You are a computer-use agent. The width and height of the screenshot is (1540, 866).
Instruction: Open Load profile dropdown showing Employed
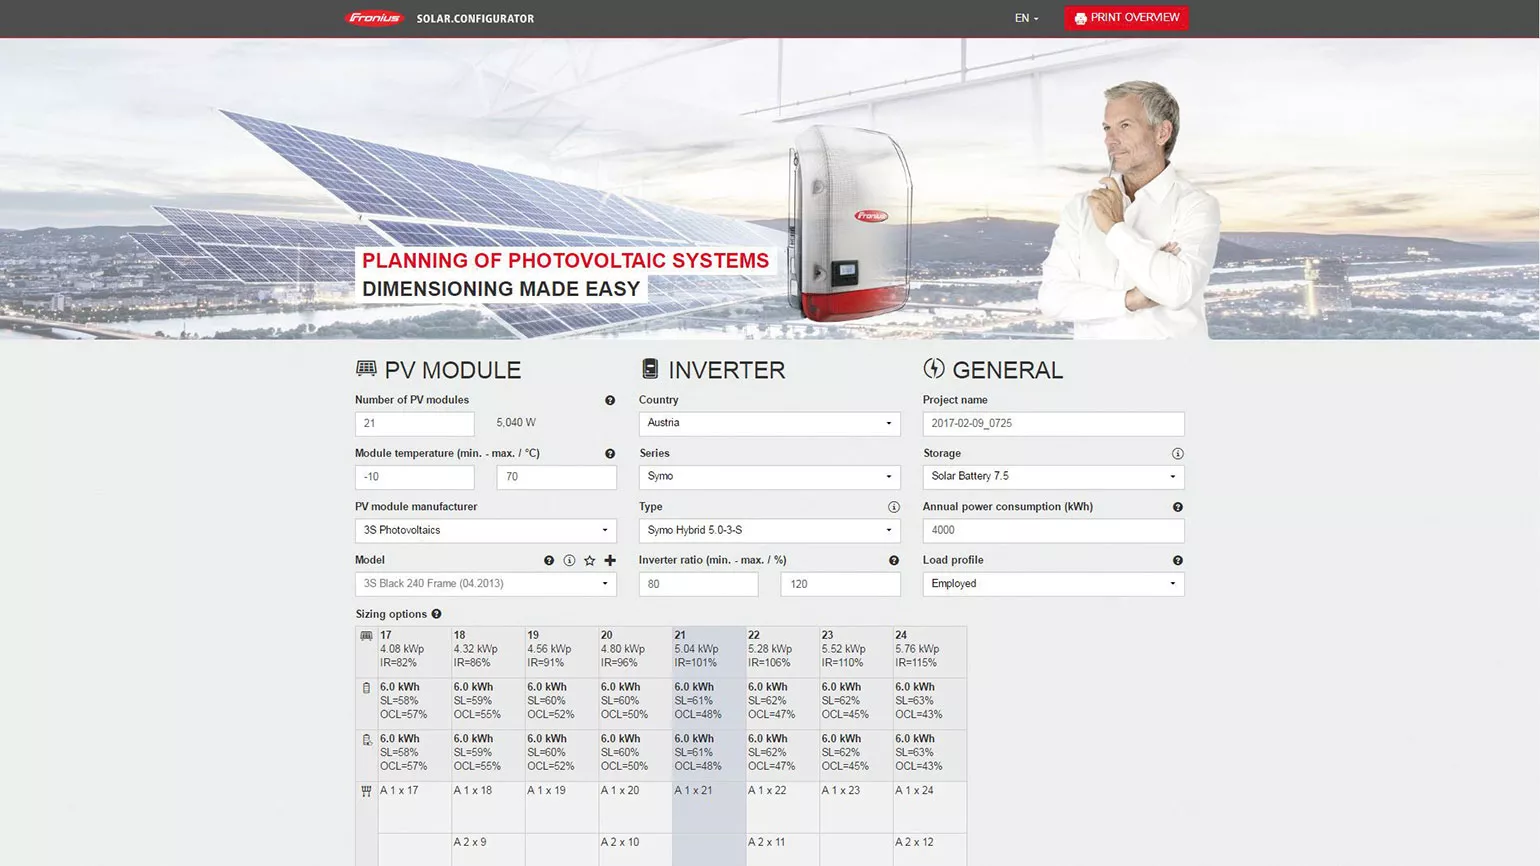click(x=1054, y=584)
